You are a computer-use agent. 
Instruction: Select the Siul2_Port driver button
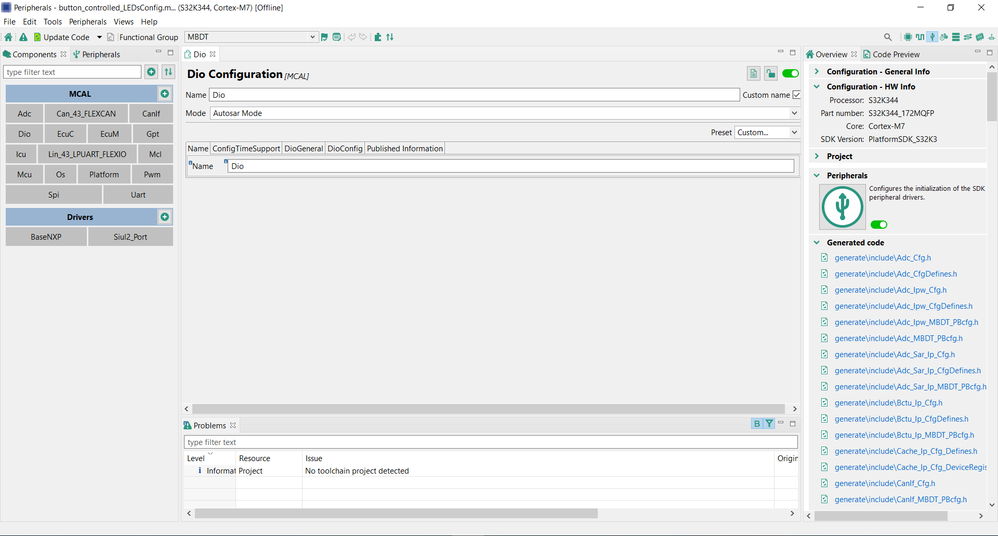pyautogui.click(x=130, y=237)
